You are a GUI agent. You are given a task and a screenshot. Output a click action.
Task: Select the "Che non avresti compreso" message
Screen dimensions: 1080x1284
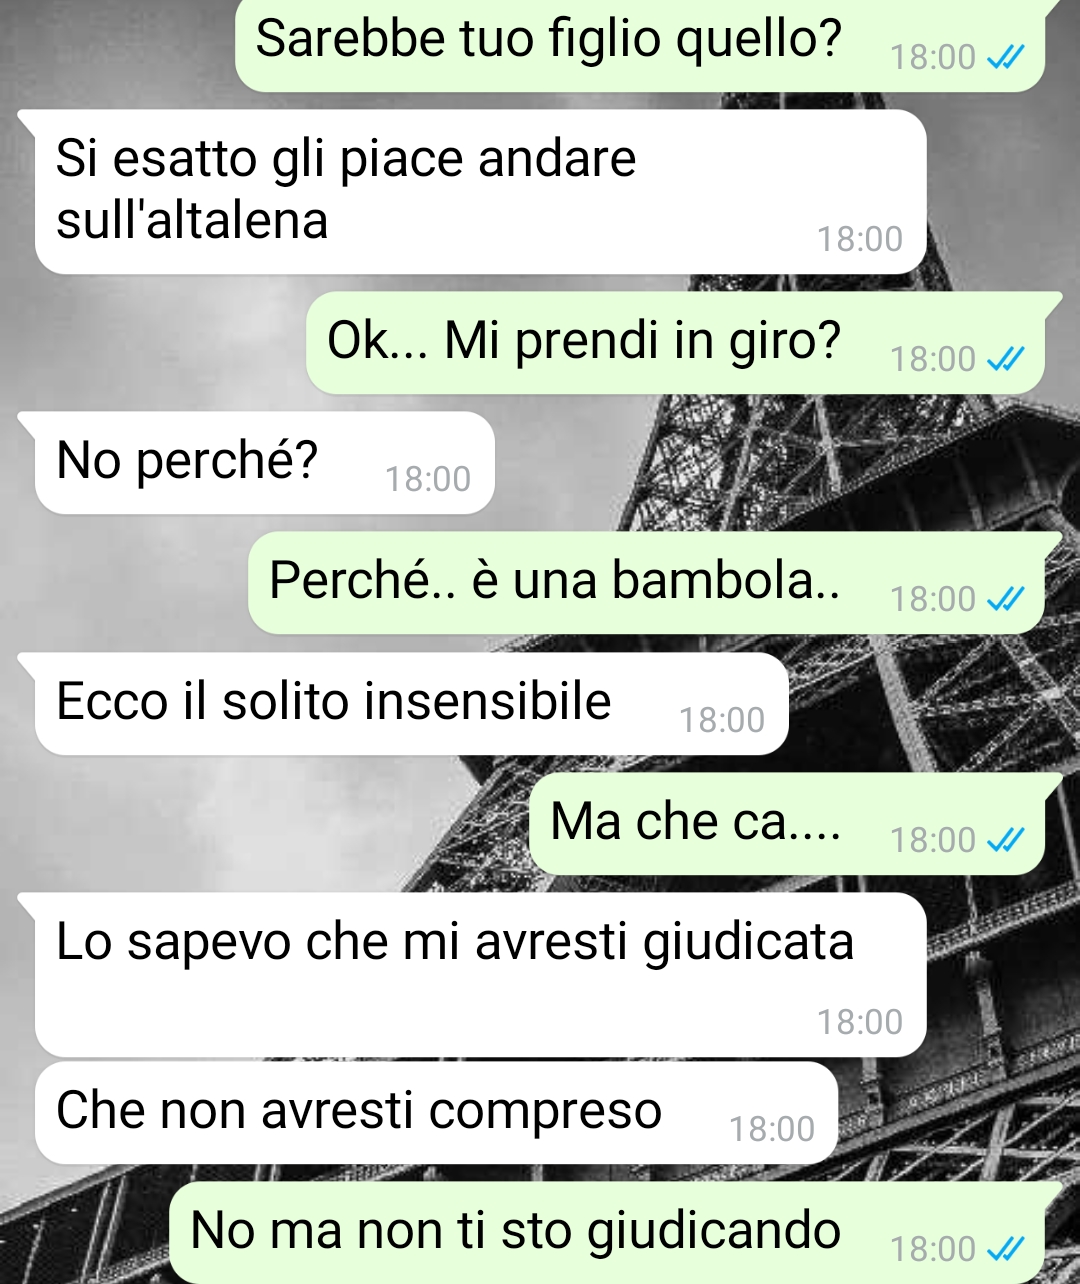point(436,1113)
